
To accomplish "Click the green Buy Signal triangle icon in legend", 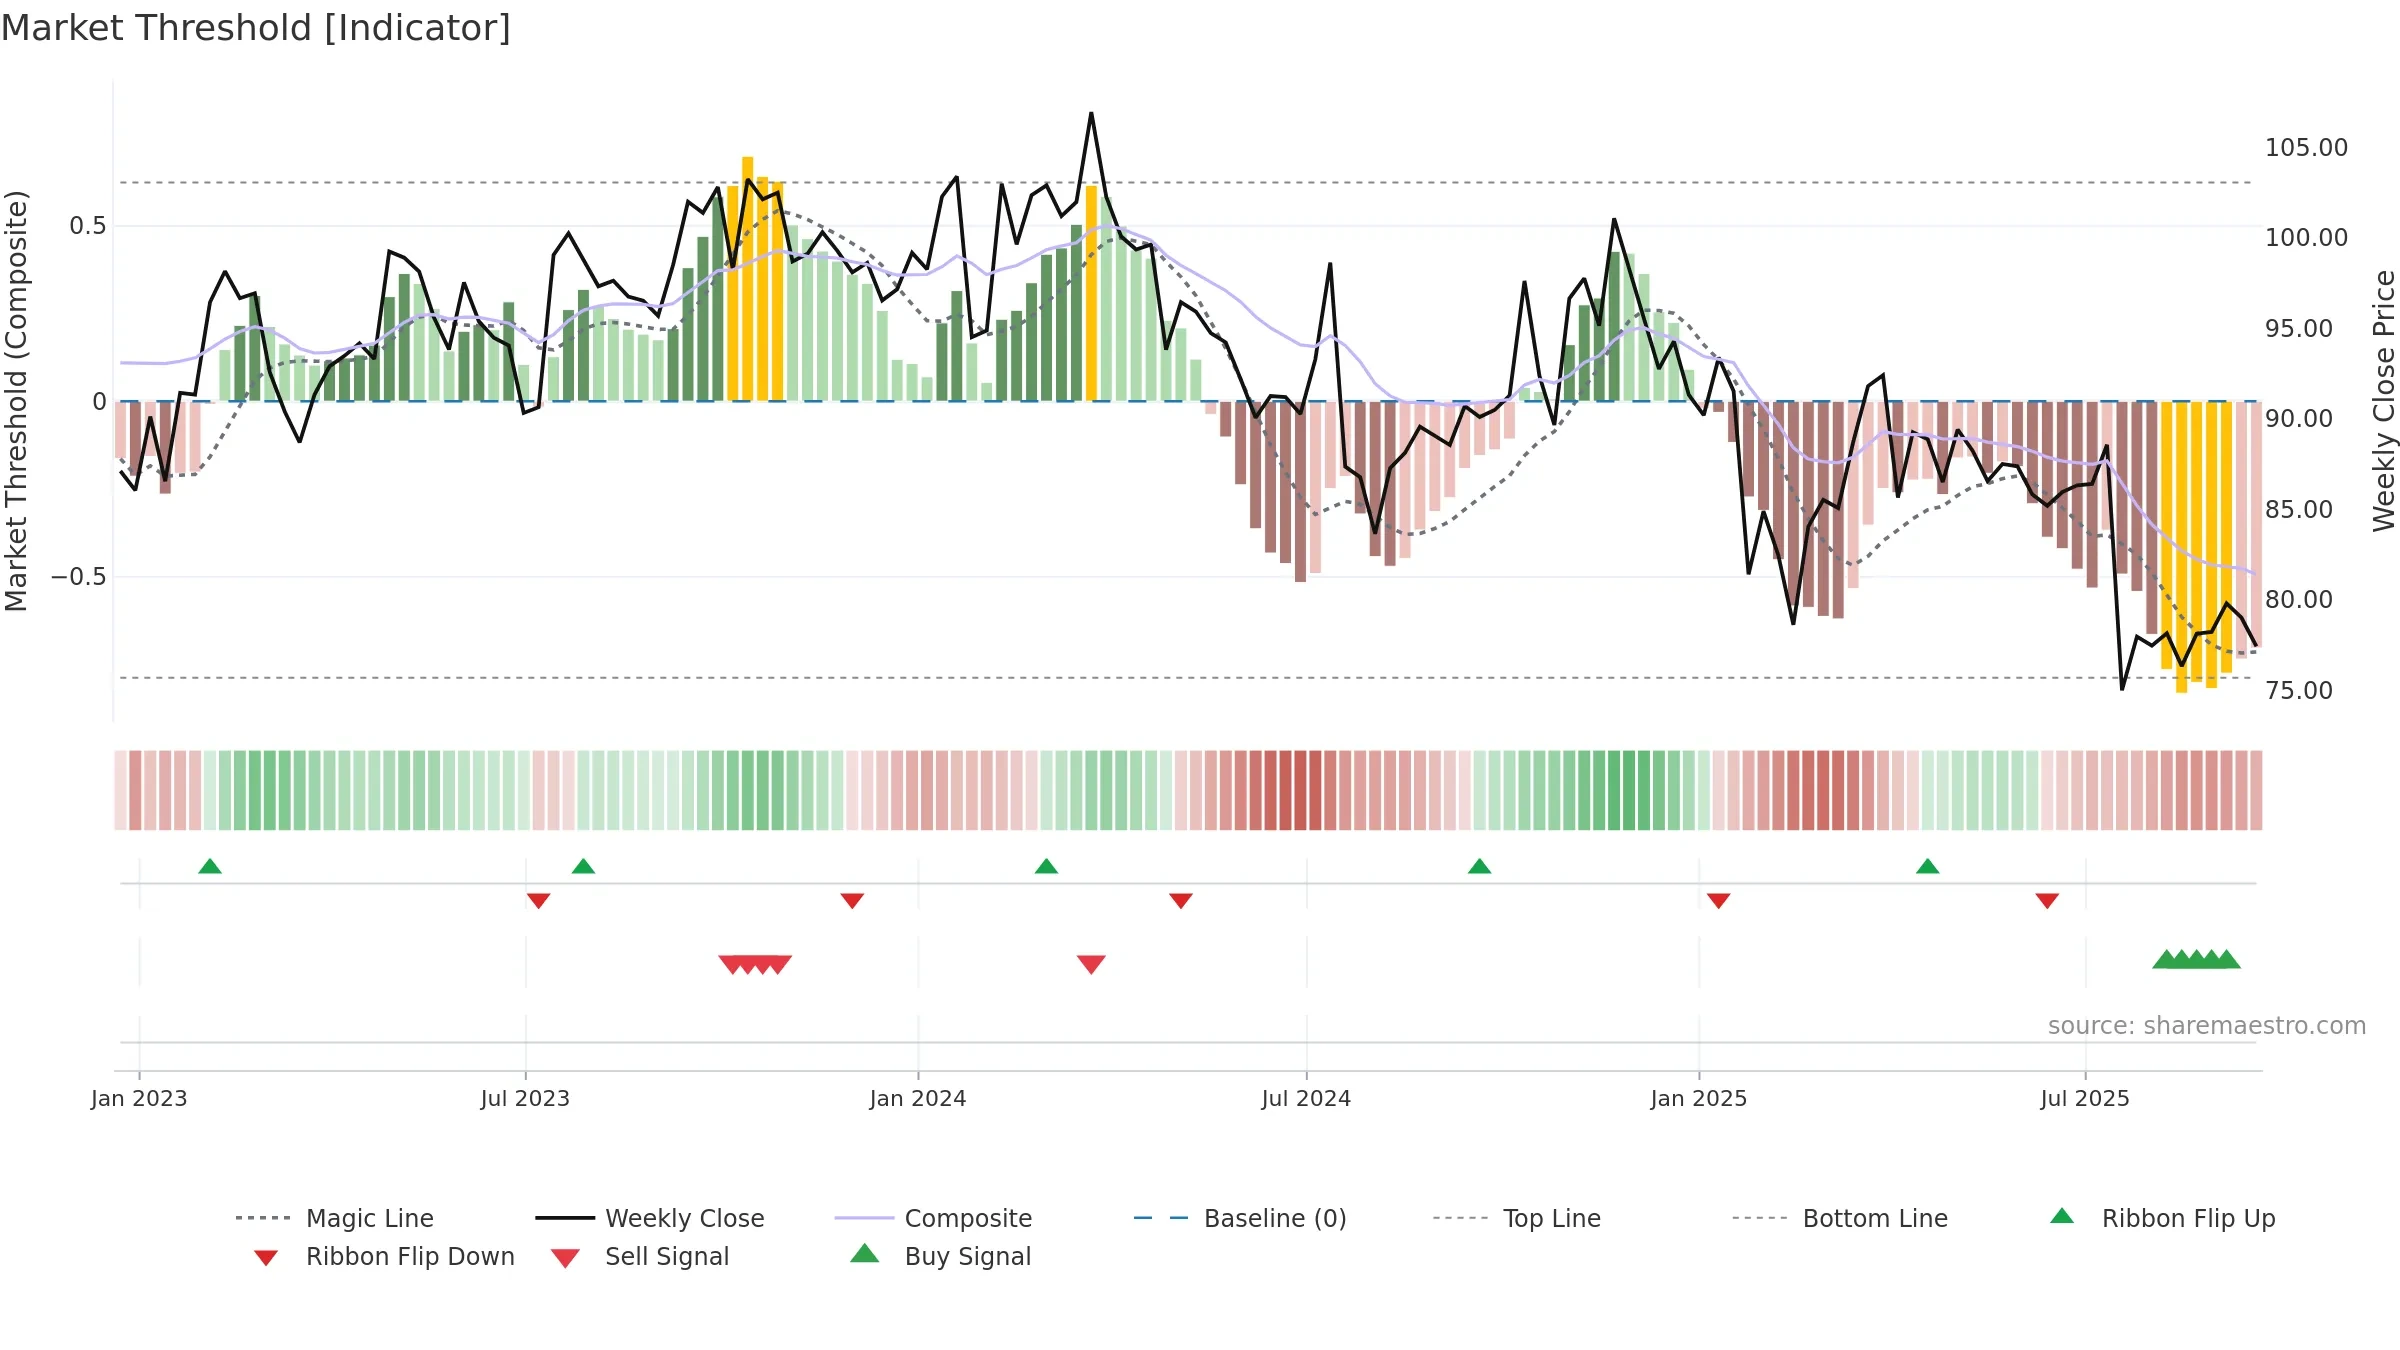I will point(865,1253).
